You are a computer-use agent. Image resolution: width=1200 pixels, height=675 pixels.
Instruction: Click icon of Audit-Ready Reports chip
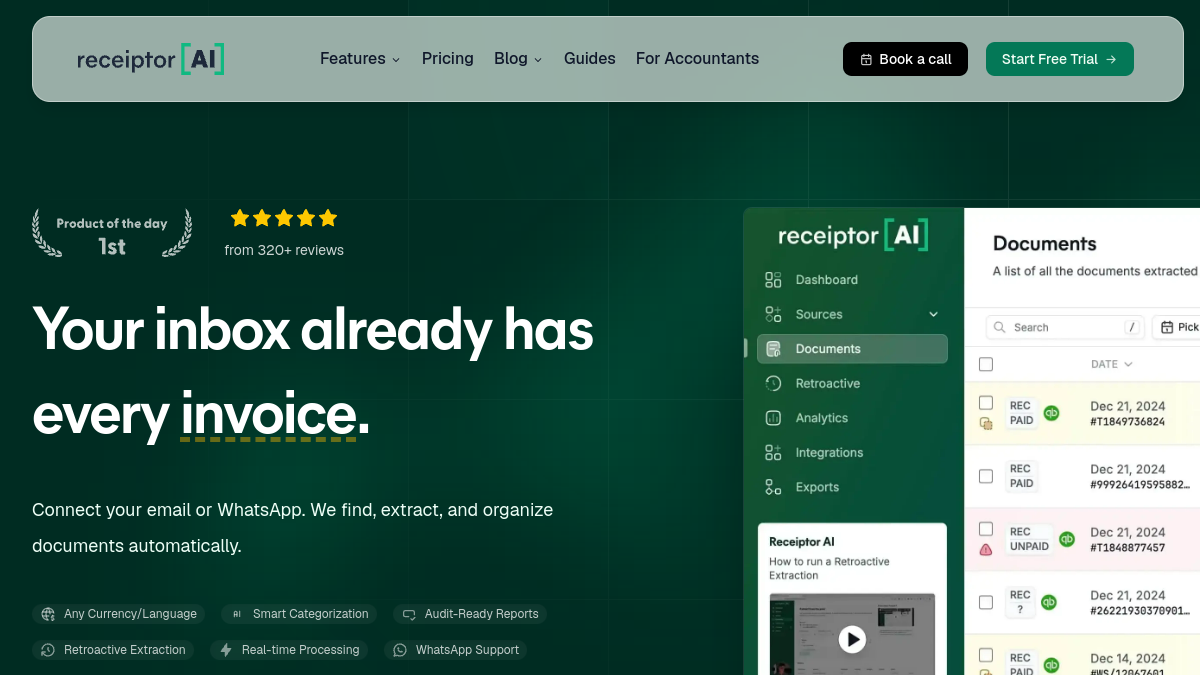(x=409, y=614)
